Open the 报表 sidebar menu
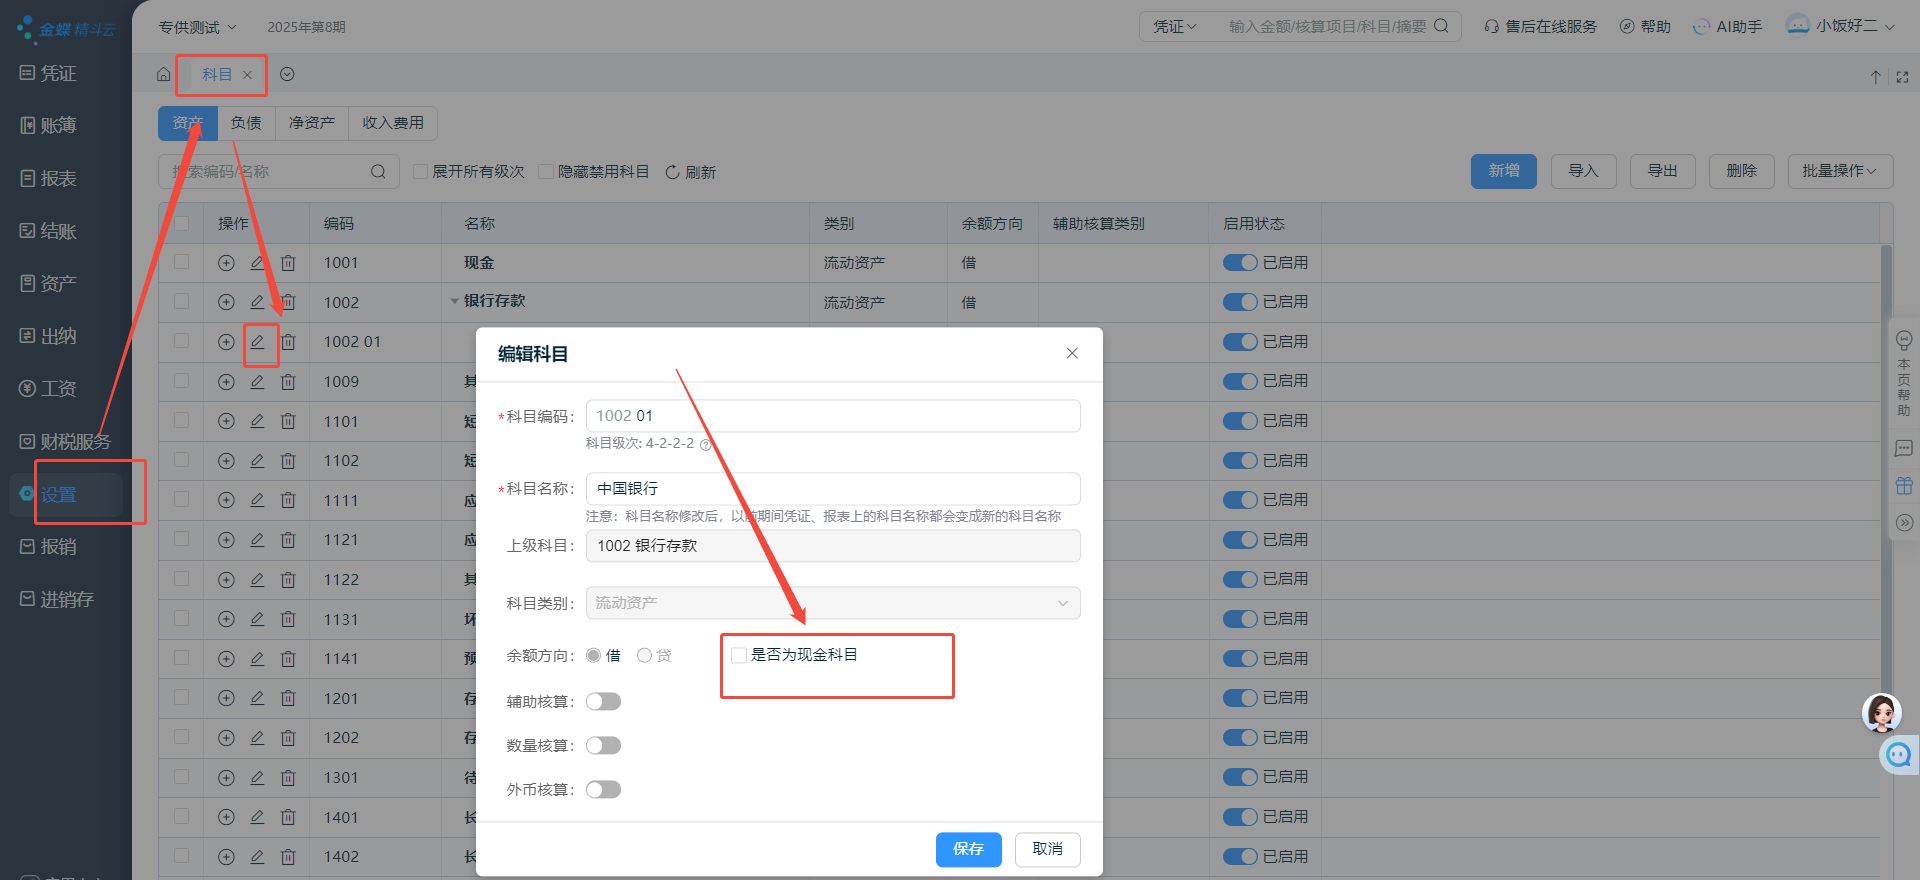Image resolution: width=1920 pixels, height=880 pixels. (58, 178)
